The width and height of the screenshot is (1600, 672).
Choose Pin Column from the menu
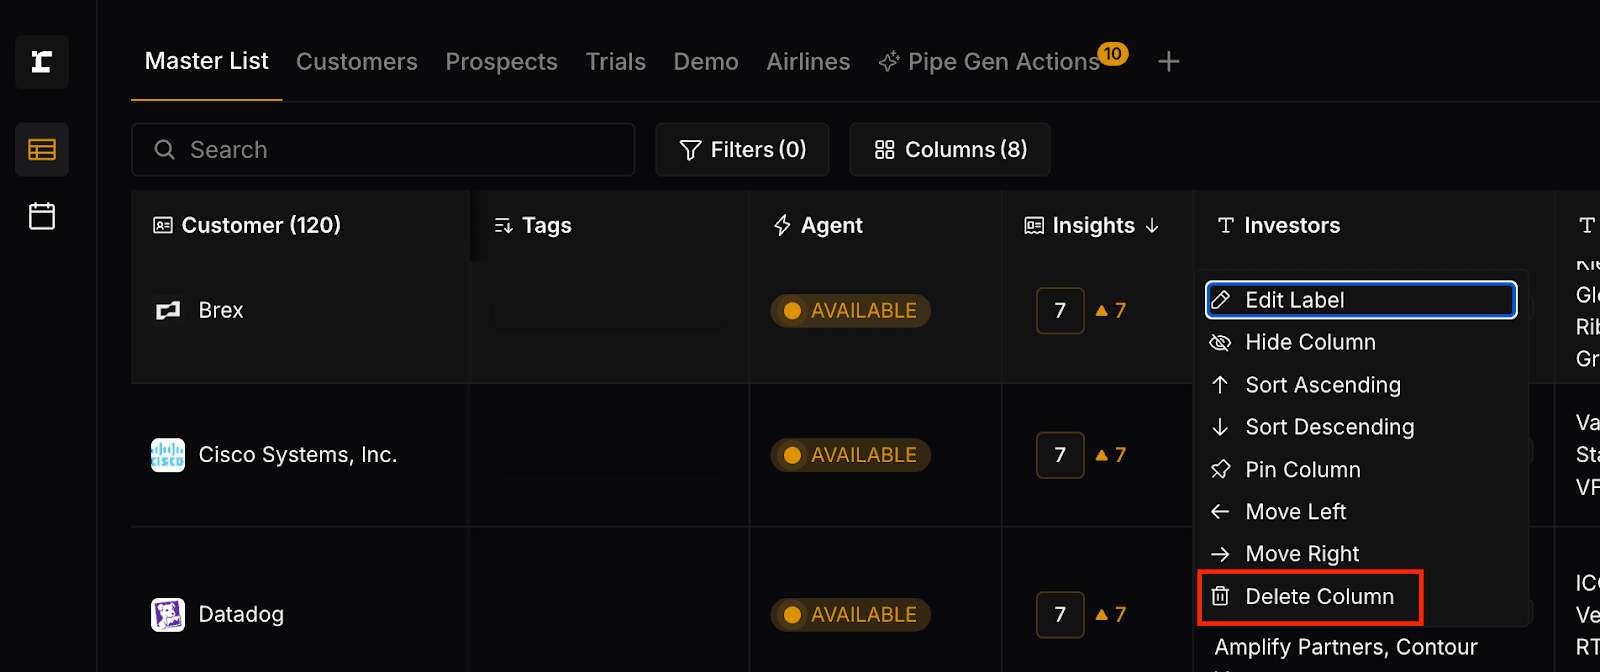tap(1302, 470)
